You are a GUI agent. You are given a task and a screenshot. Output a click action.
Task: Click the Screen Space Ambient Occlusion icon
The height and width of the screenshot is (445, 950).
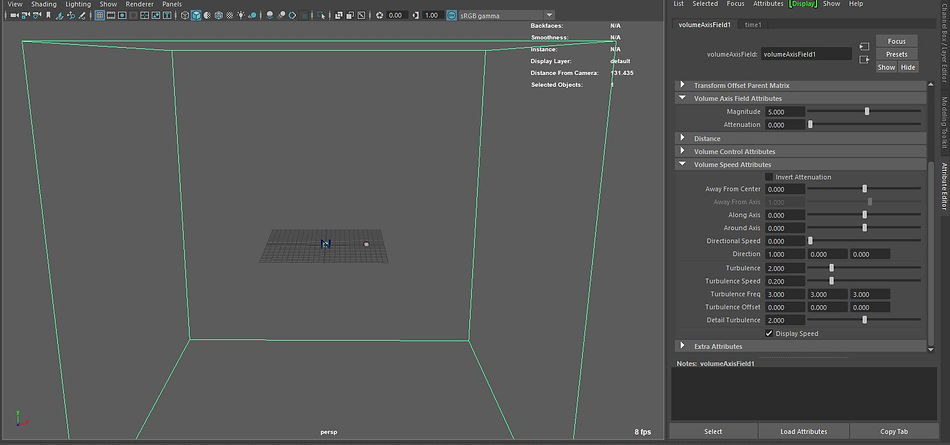270,15
